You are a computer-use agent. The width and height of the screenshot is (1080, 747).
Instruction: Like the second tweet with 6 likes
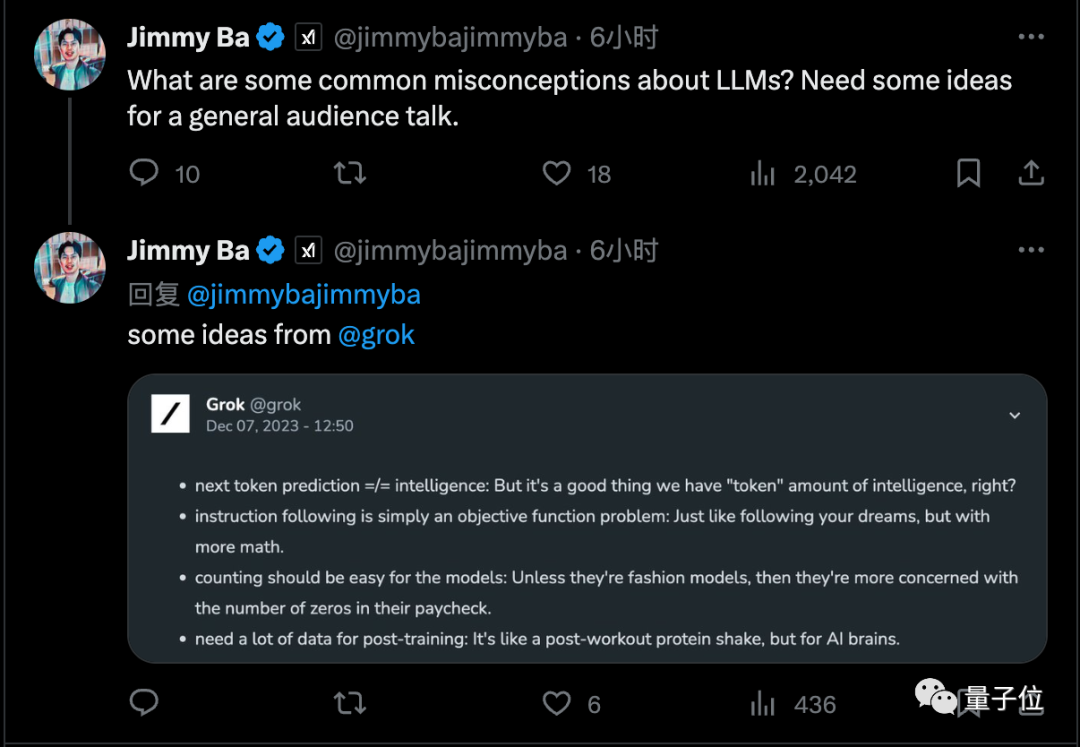557,704
